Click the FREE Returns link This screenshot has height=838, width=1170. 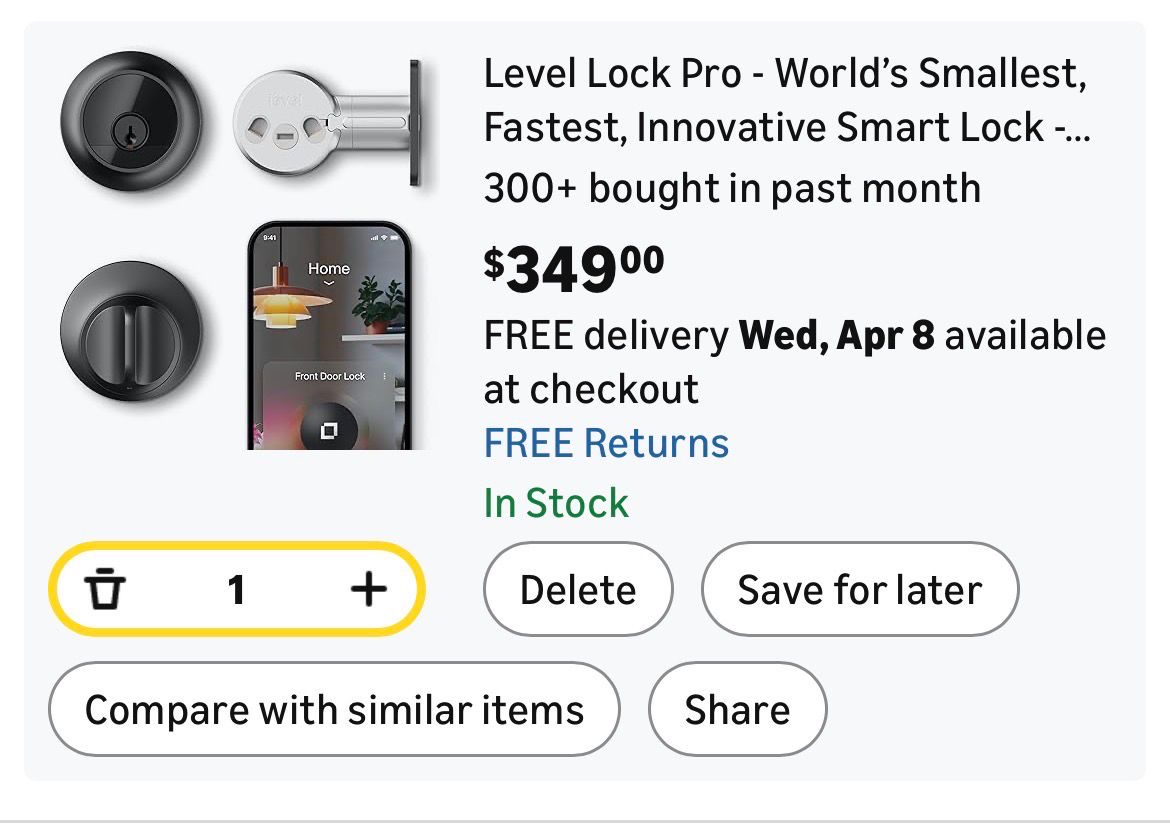(x=606, y=443)
